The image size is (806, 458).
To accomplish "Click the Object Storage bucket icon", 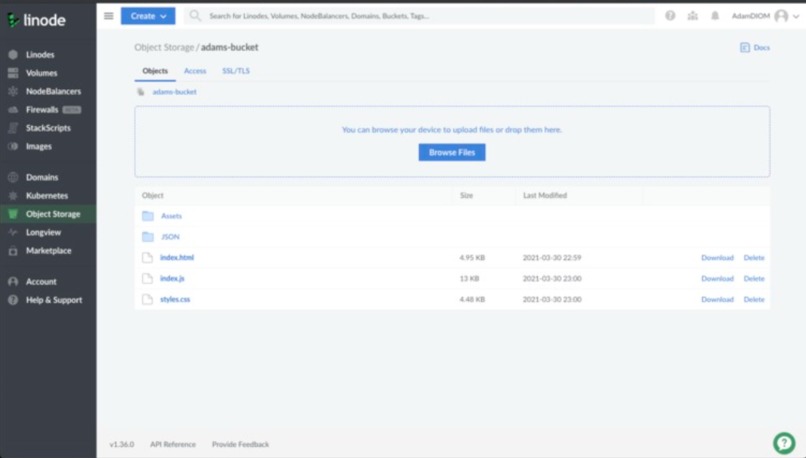I will 13,214.
